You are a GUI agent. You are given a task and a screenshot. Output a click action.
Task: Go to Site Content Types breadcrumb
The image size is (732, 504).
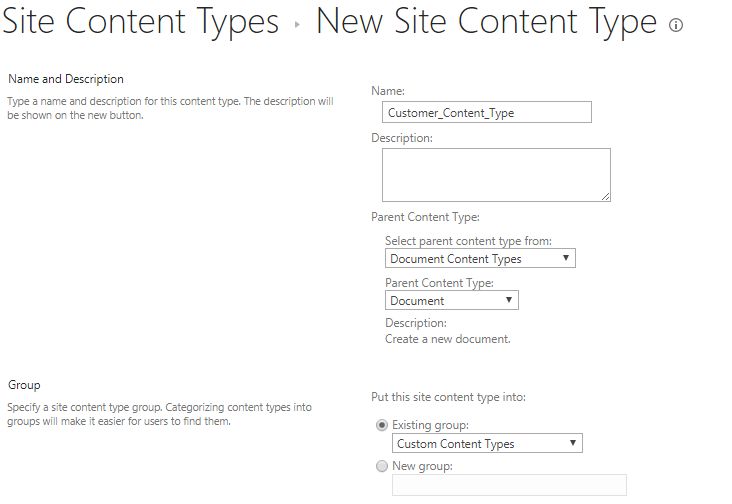(141, 21)
